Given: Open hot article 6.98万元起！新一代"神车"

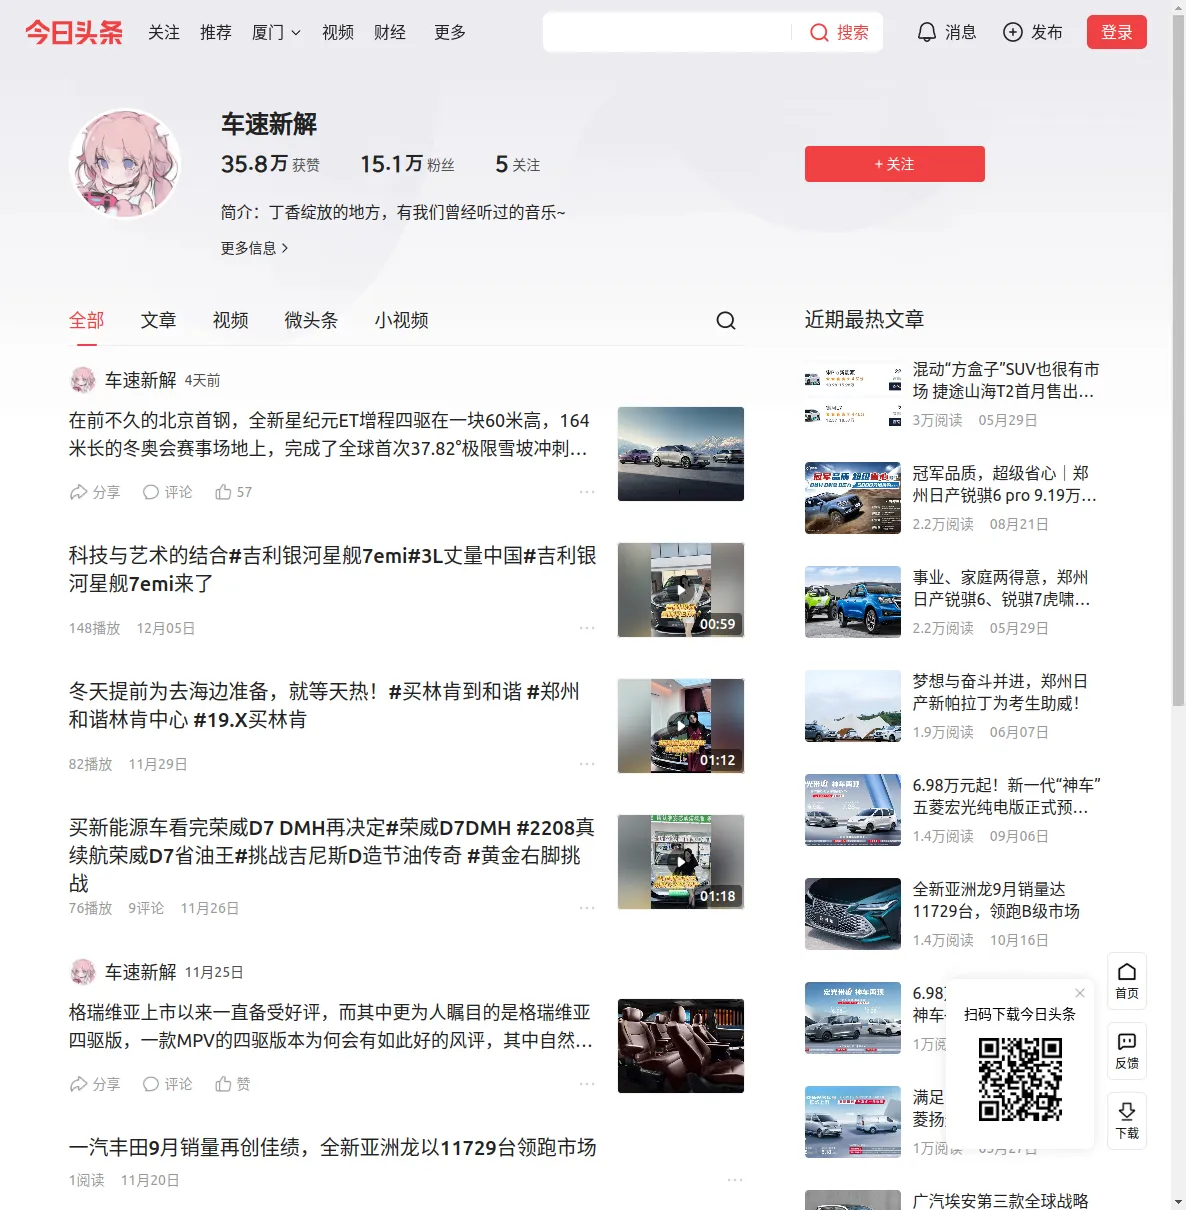Looking at the screenshot, I should pos(1007,796).
